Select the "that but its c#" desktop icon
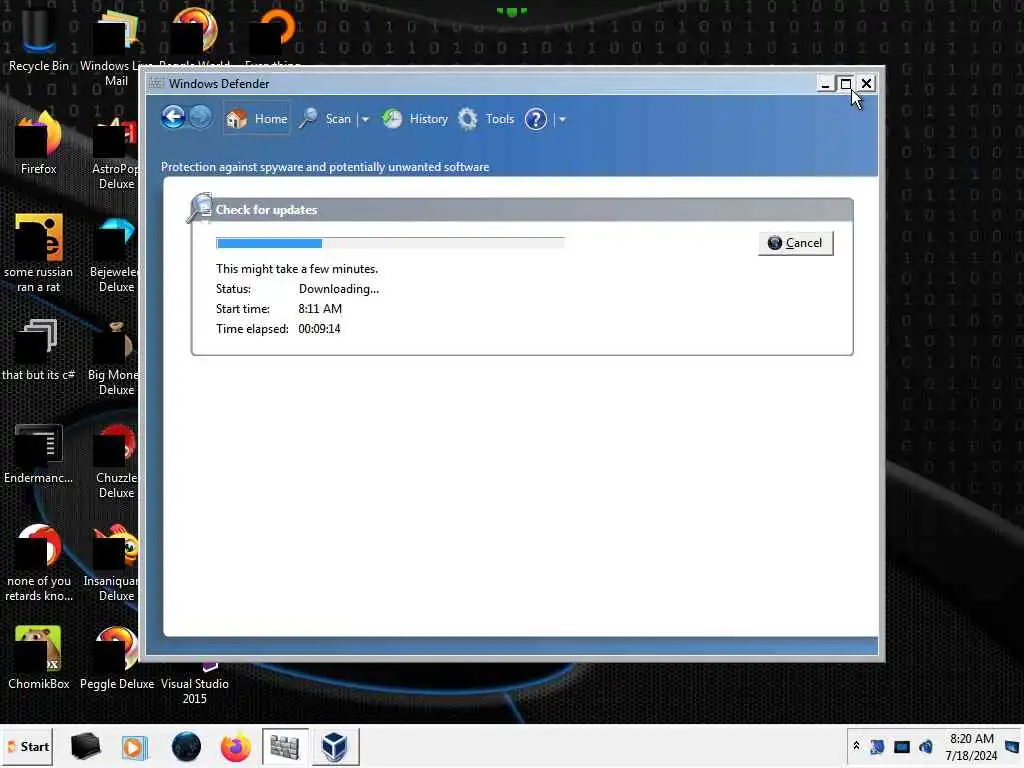 (x=39, y=350)
